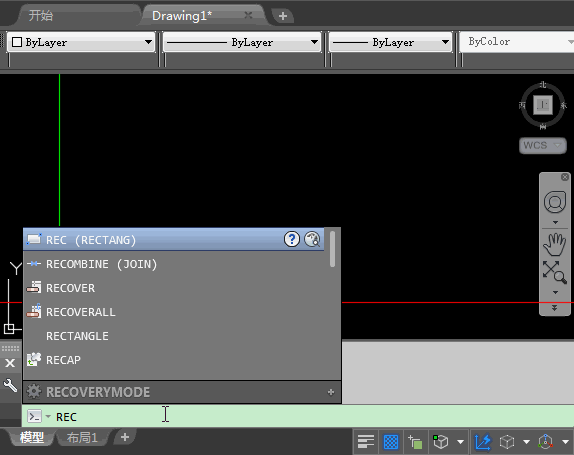Select the Pan hand tool in navigation bar

tap(555, 244)
